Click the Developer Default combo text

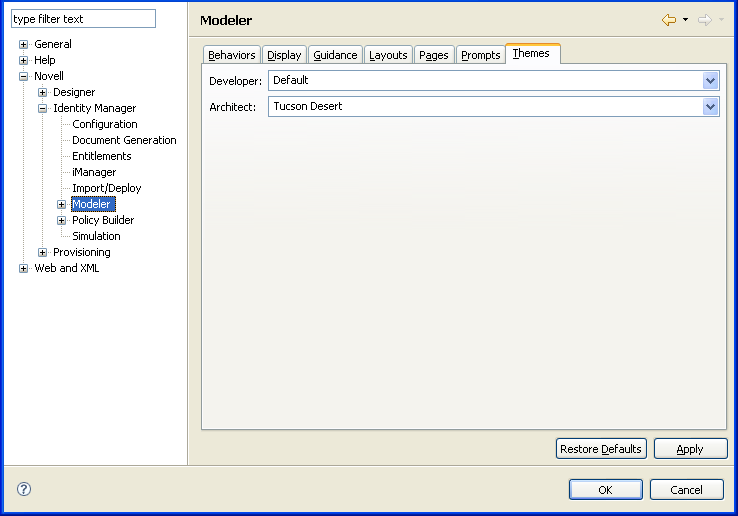click(291, 81)
